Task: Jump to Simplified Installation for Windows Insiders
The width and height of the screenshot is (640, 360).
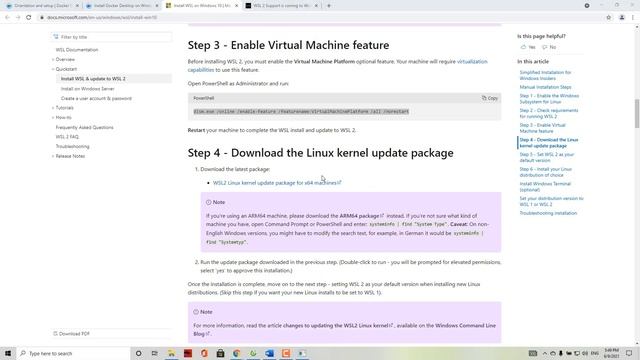Action: pos(545,76)
